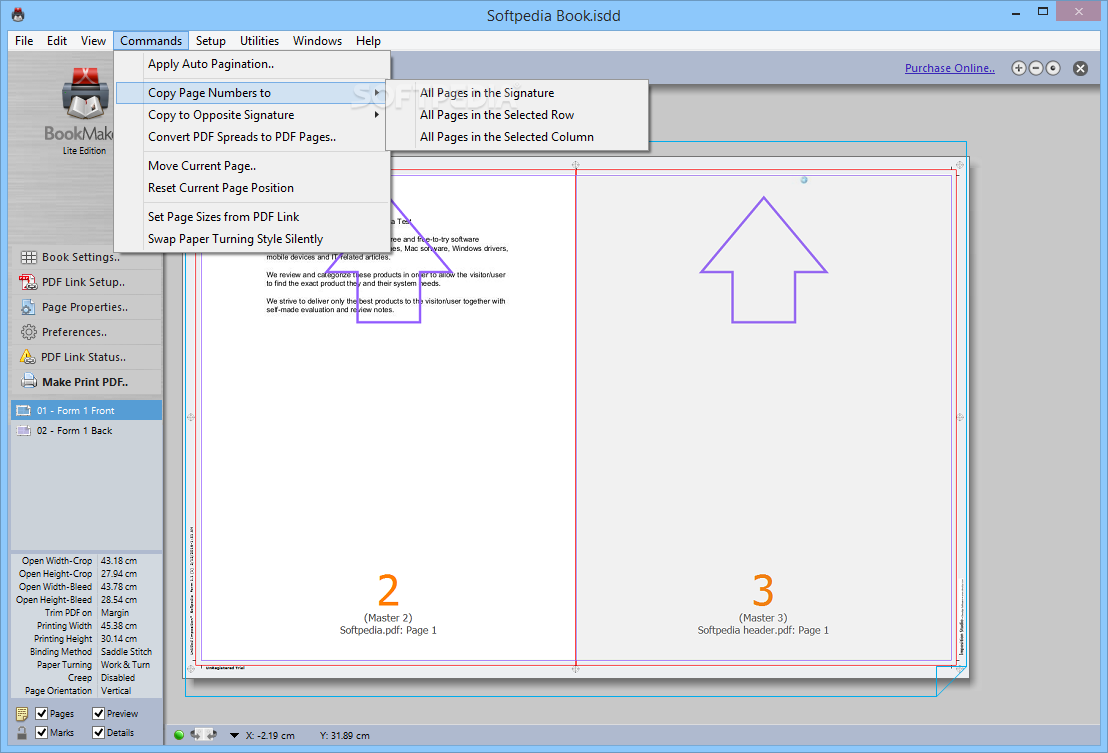
Task: Choose Set Page Sizes from PDF Link
Action: [252, 216]
